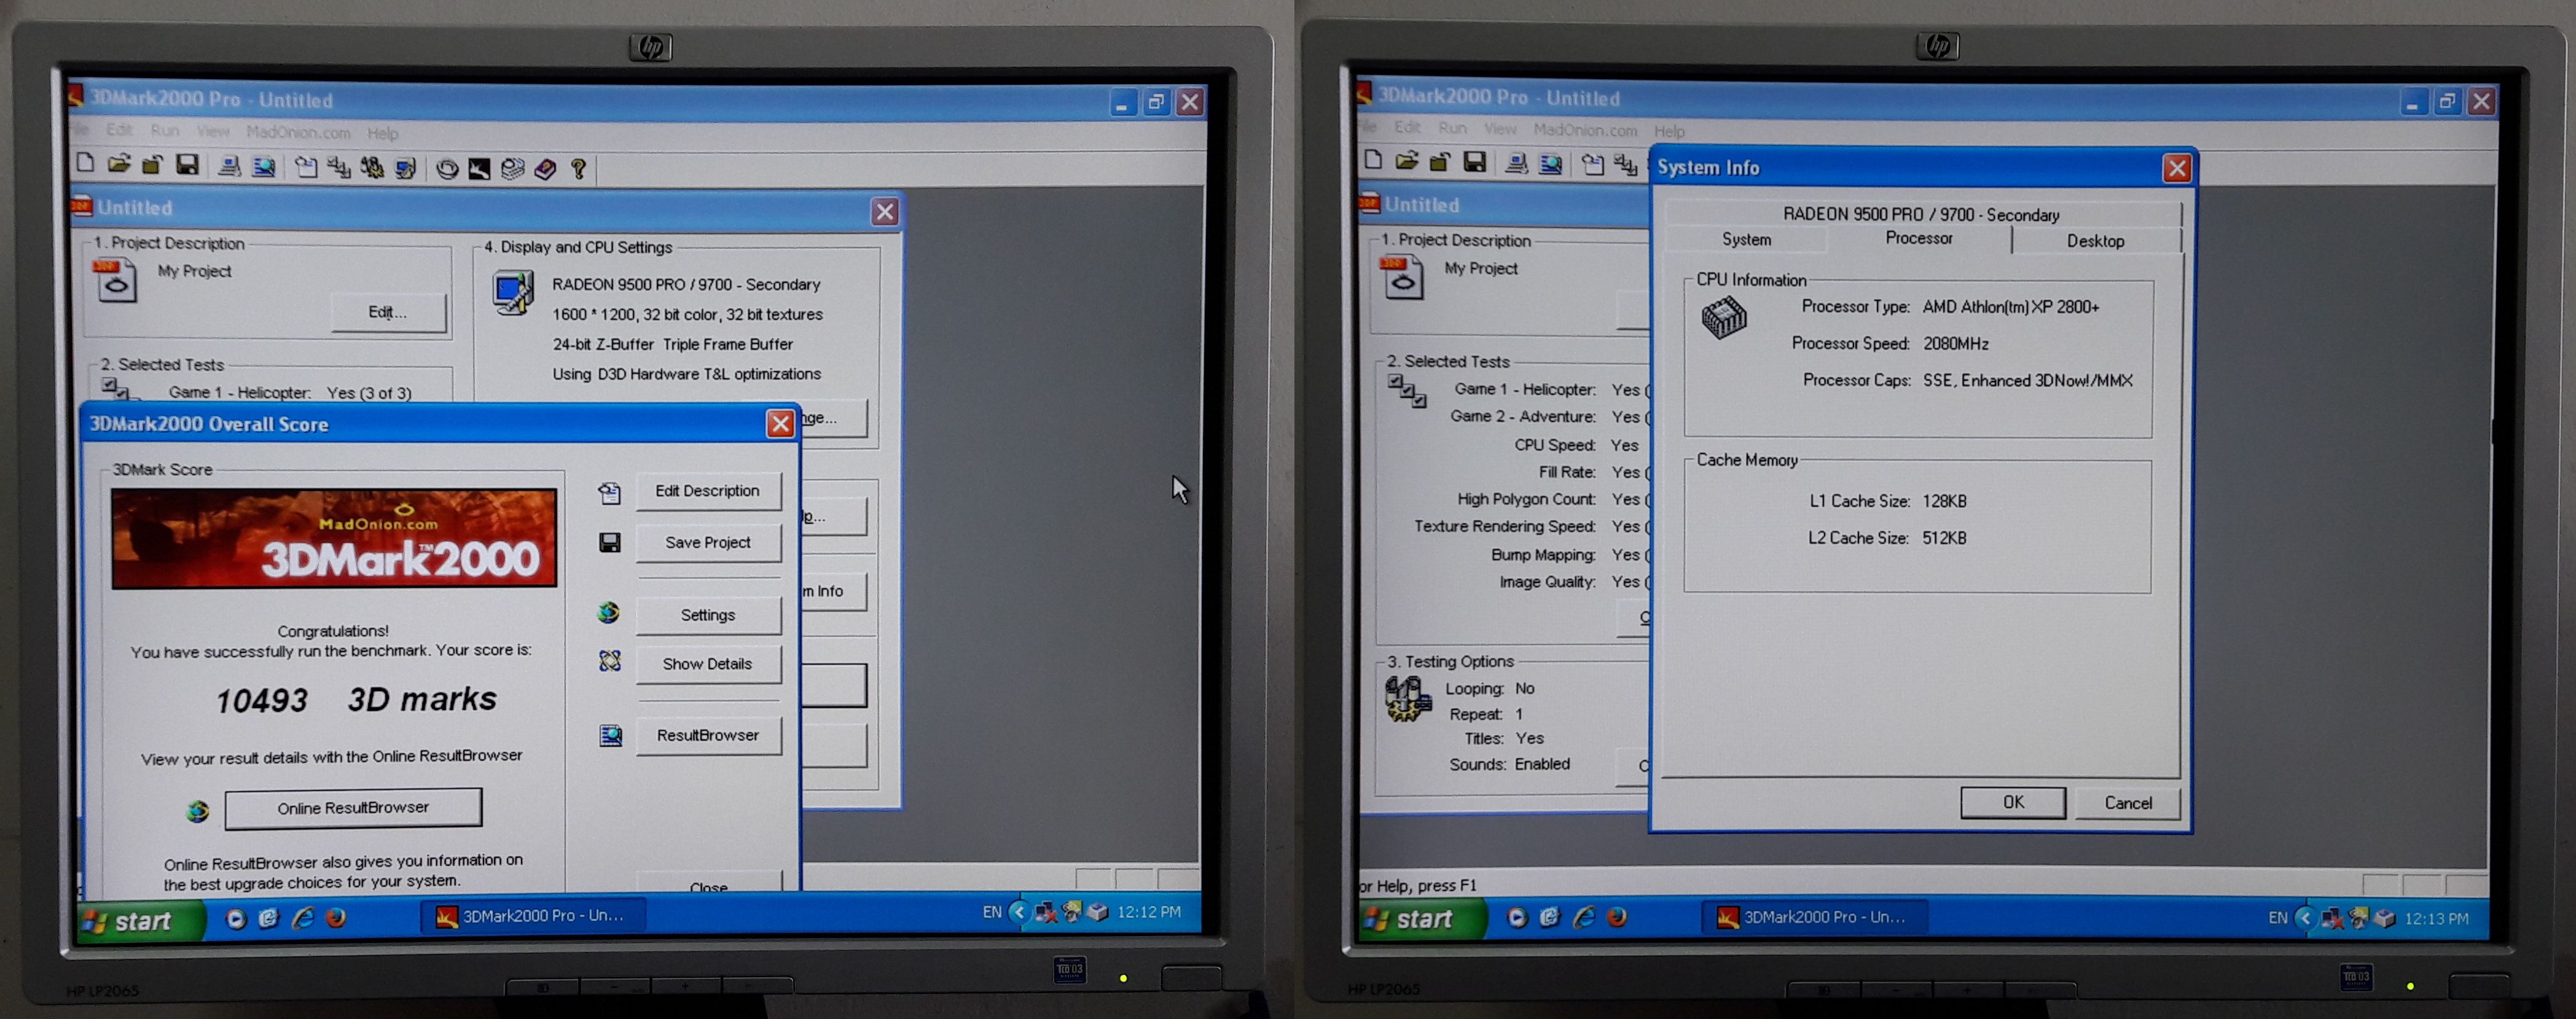Click New Project icon in left monitor's toolbar
Screen dimensions: 2576x1019
pos(86,164)
